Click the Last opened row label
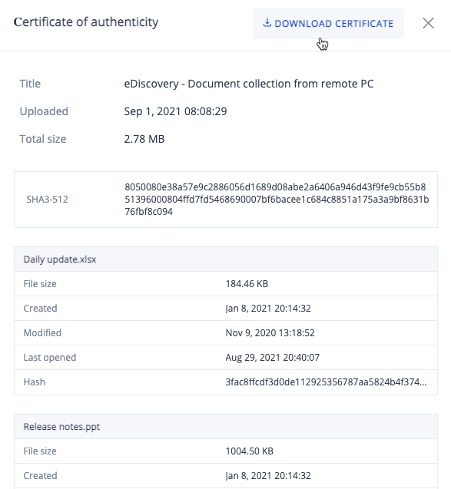Screen dimensions: 451x489 pos(50,357)
